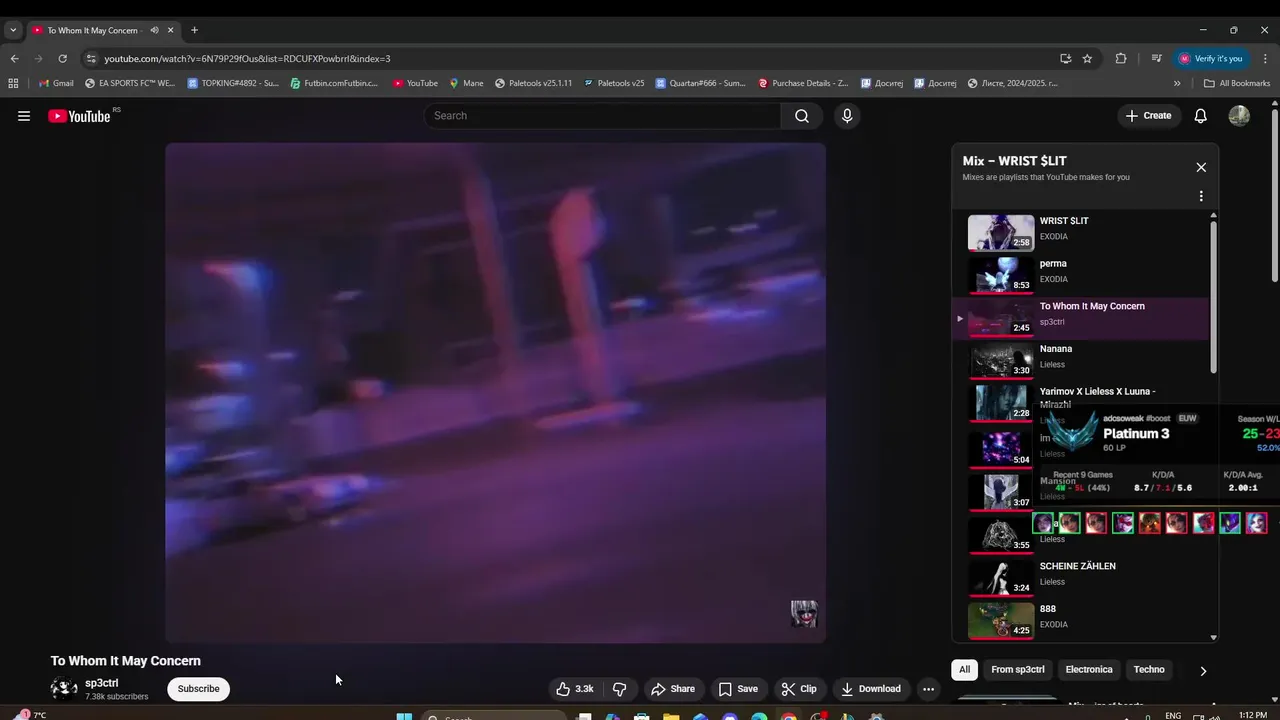Click Verify it's you profile button
This screenshot has width=1280, height=720.
point(1211,58)
